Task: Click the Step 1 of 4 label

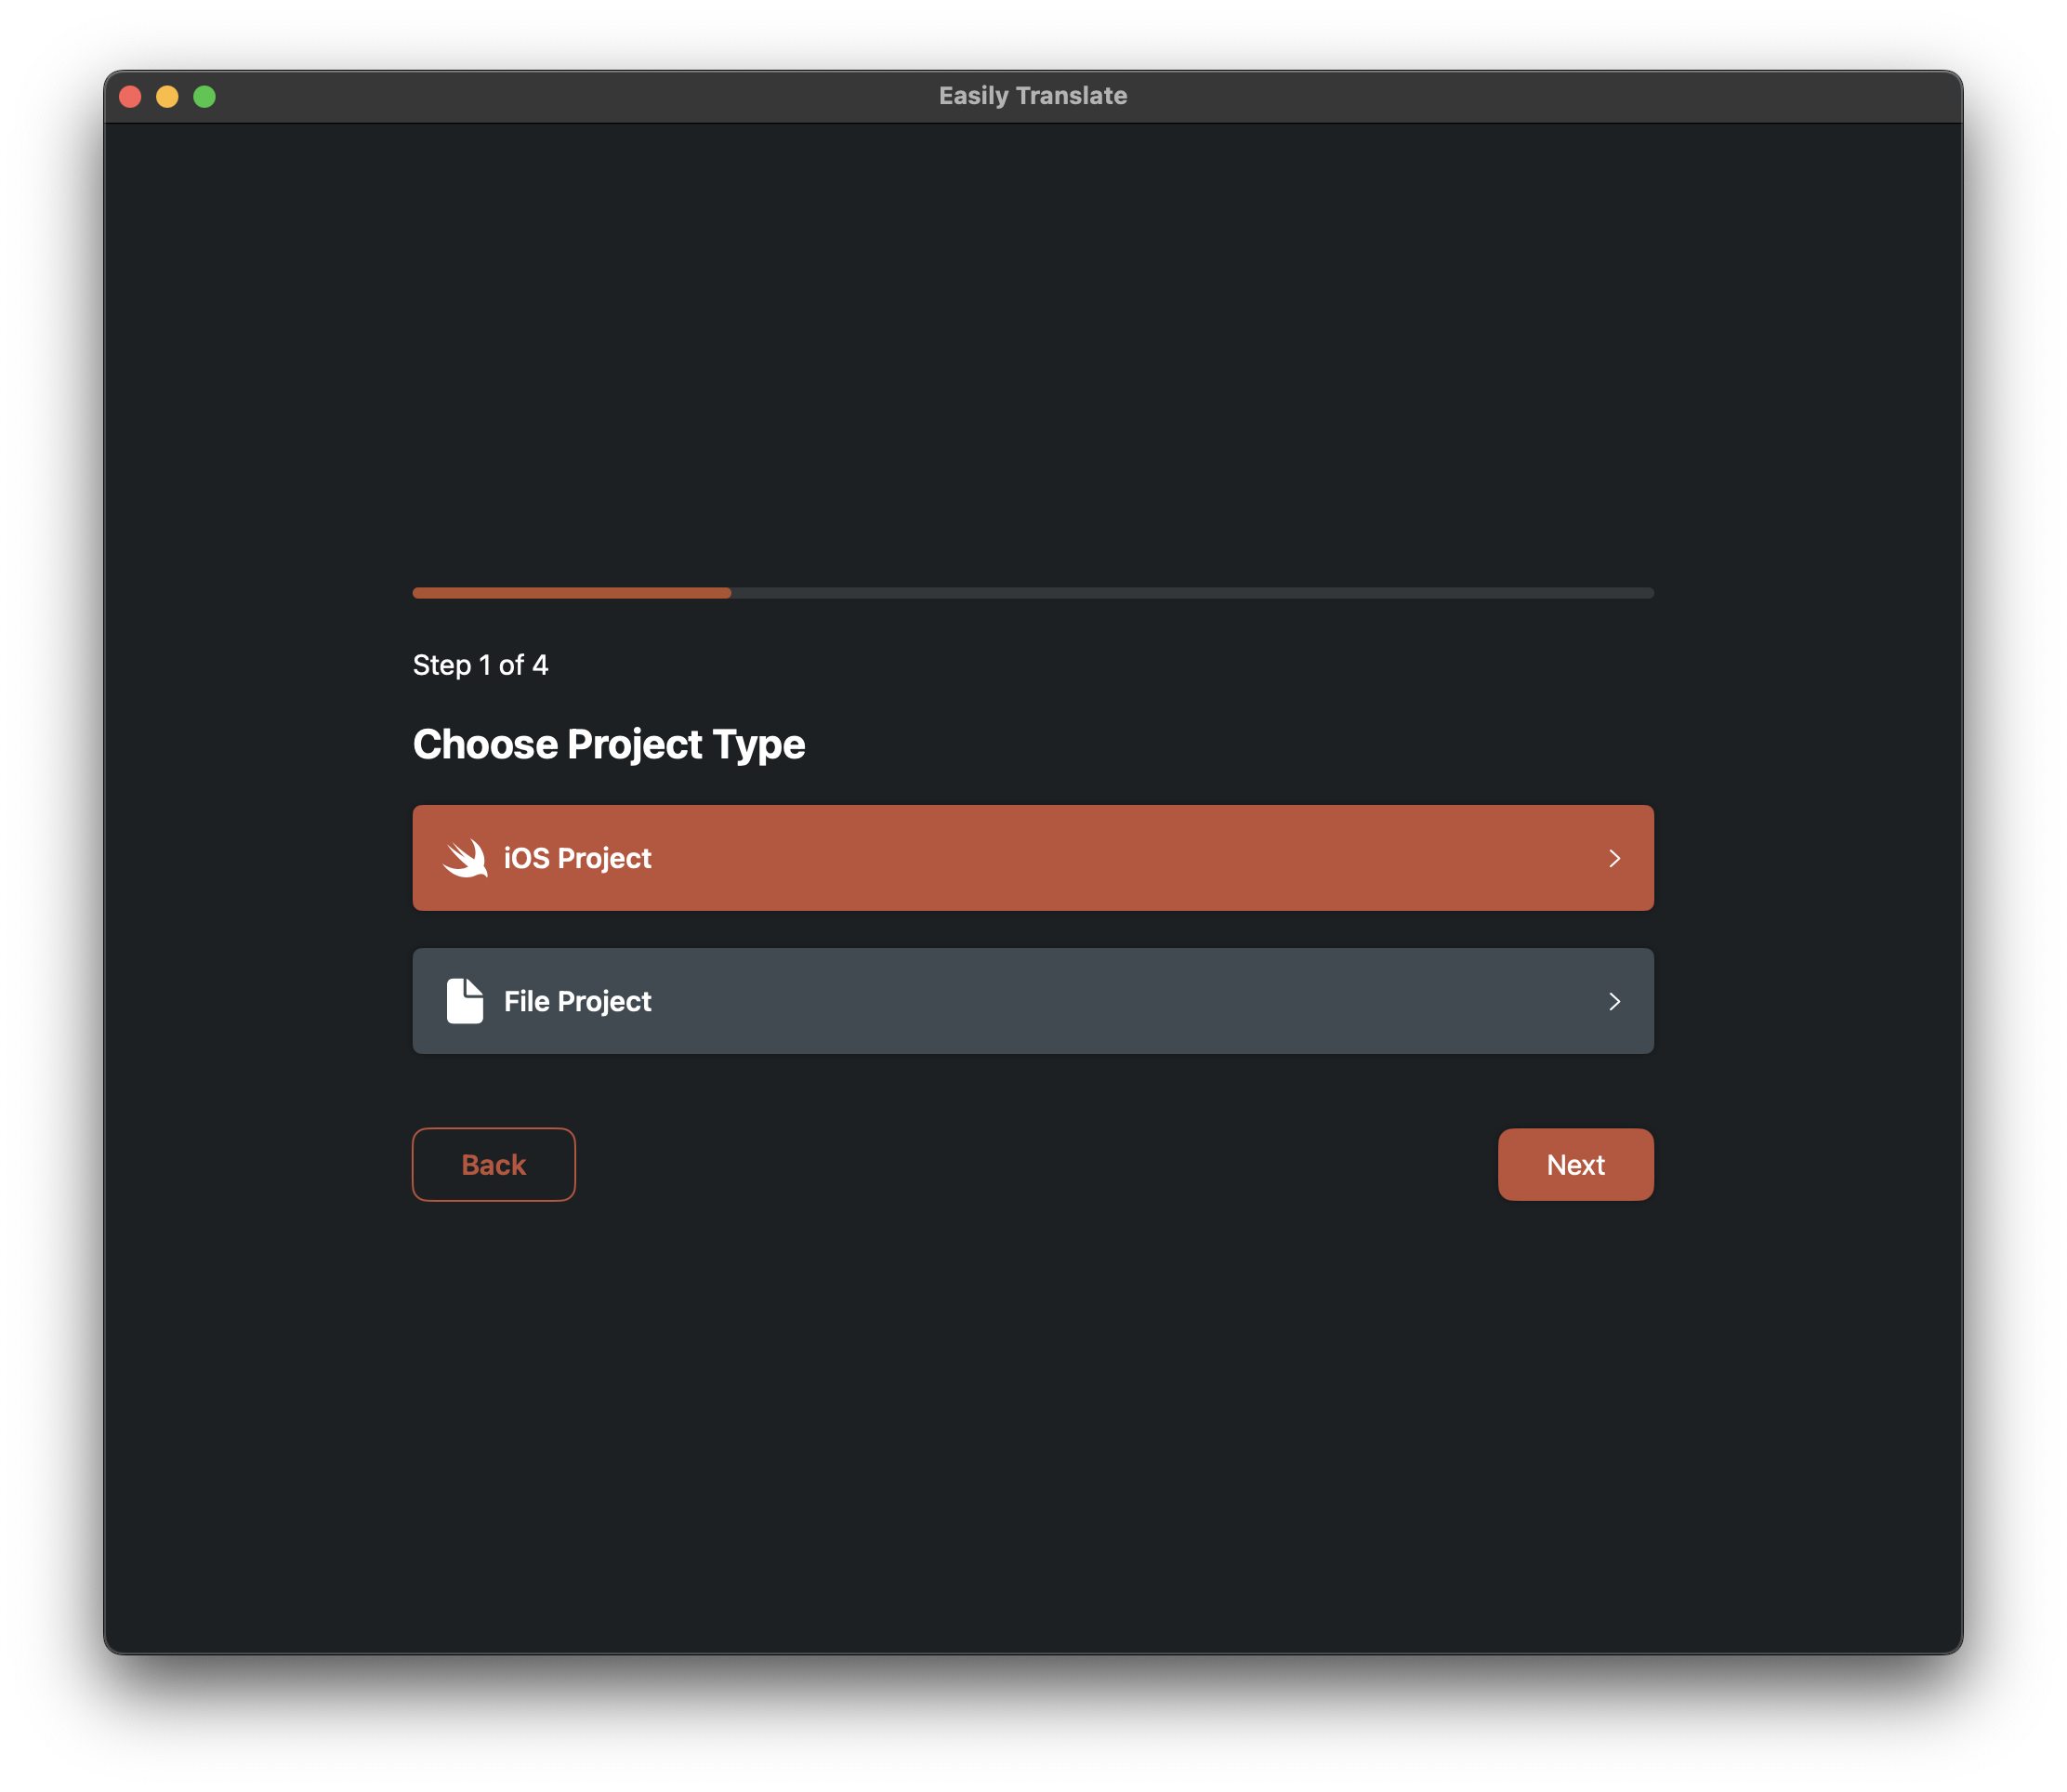Action: (480, 665)
